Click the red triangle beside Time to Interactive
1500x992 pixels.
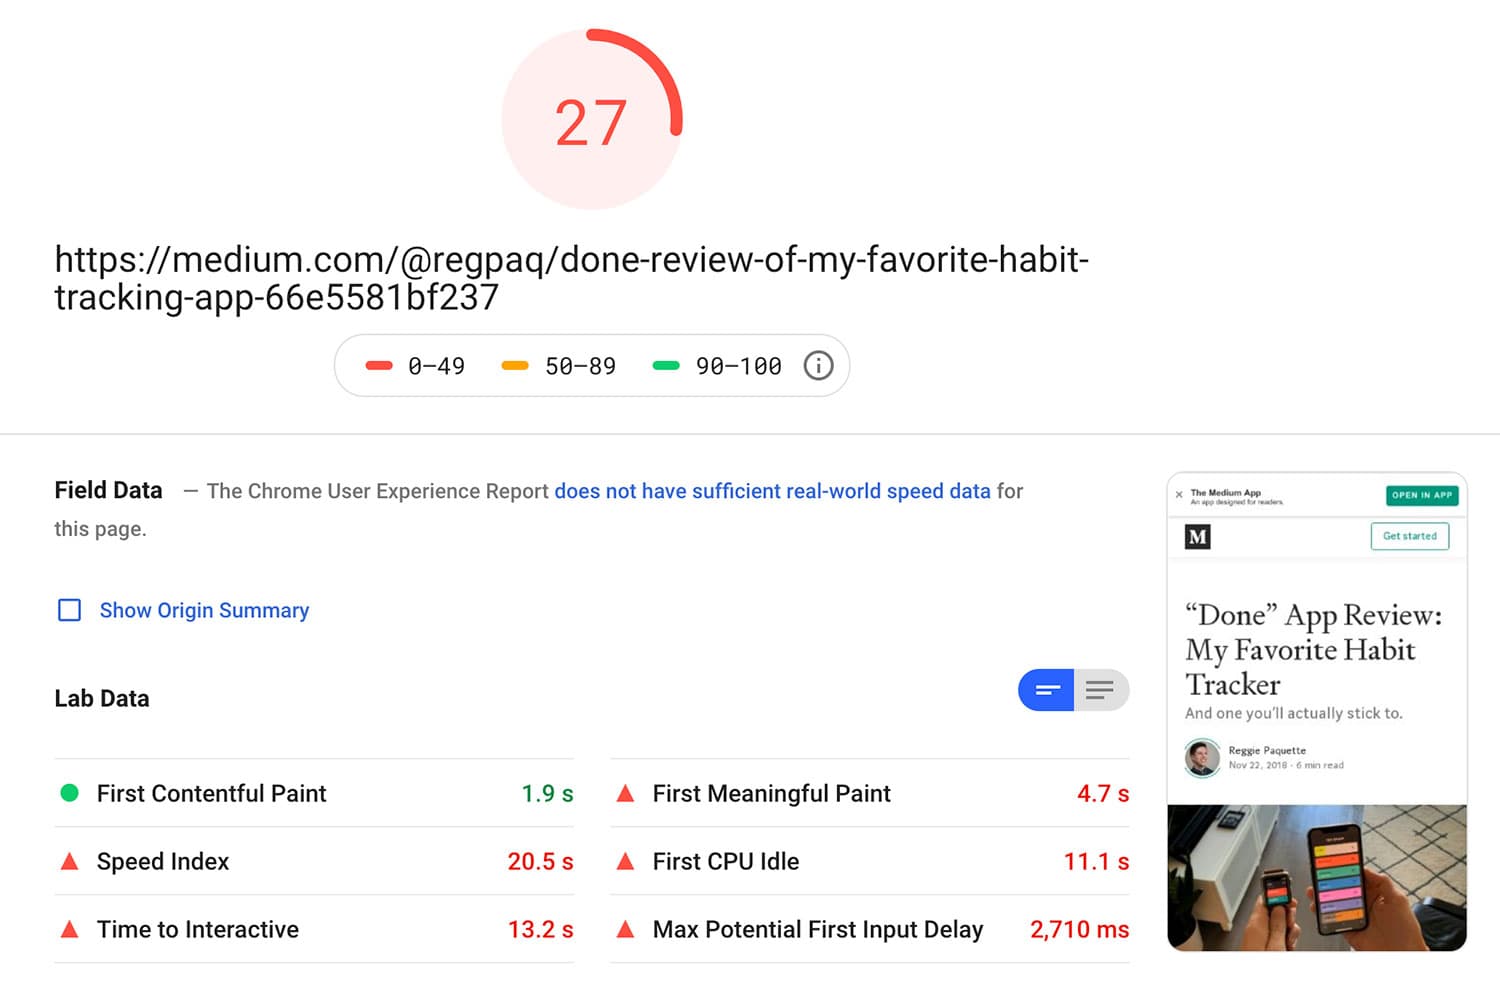click(x=70, y=929)
